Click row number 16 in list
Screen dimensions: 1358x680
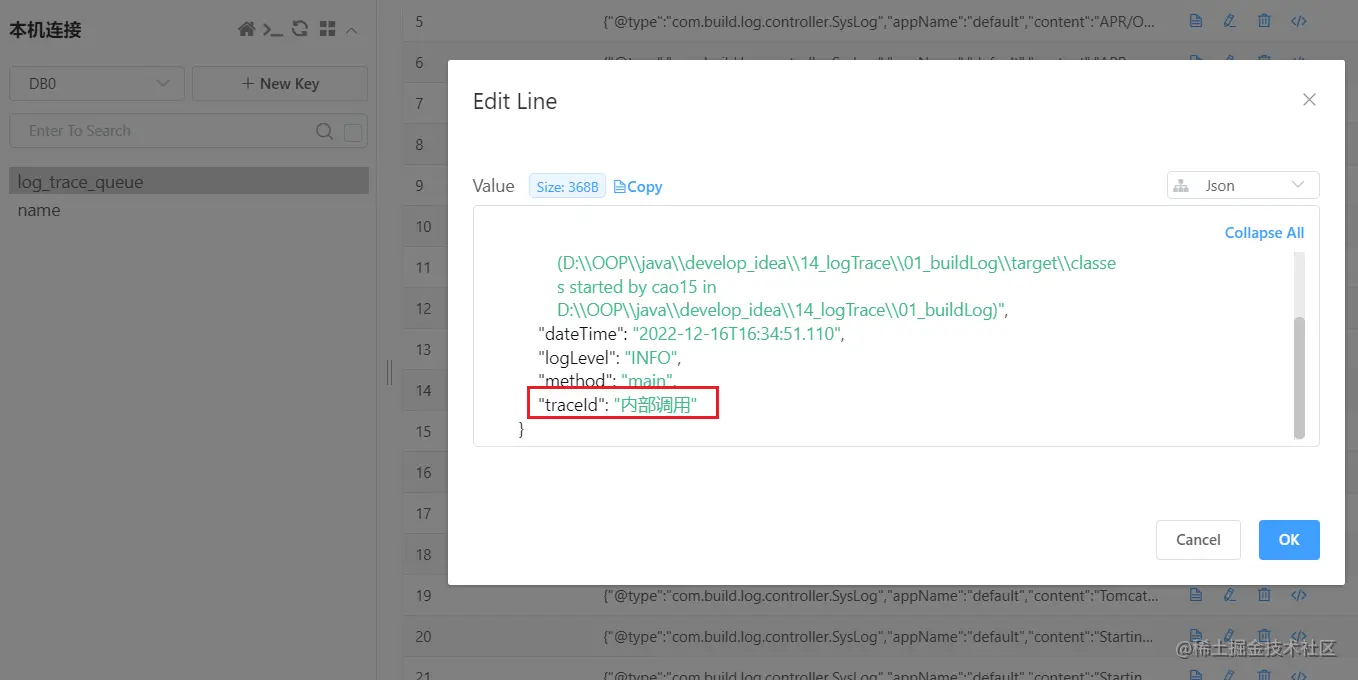click(423, 472)
